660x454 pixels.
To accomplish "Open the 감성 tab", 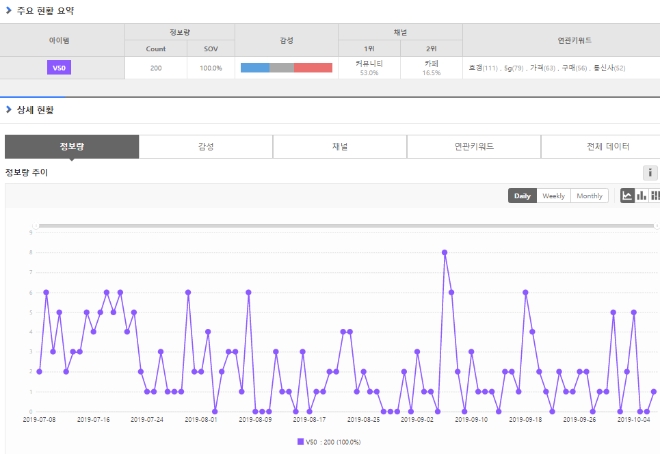I will point(206,147).
